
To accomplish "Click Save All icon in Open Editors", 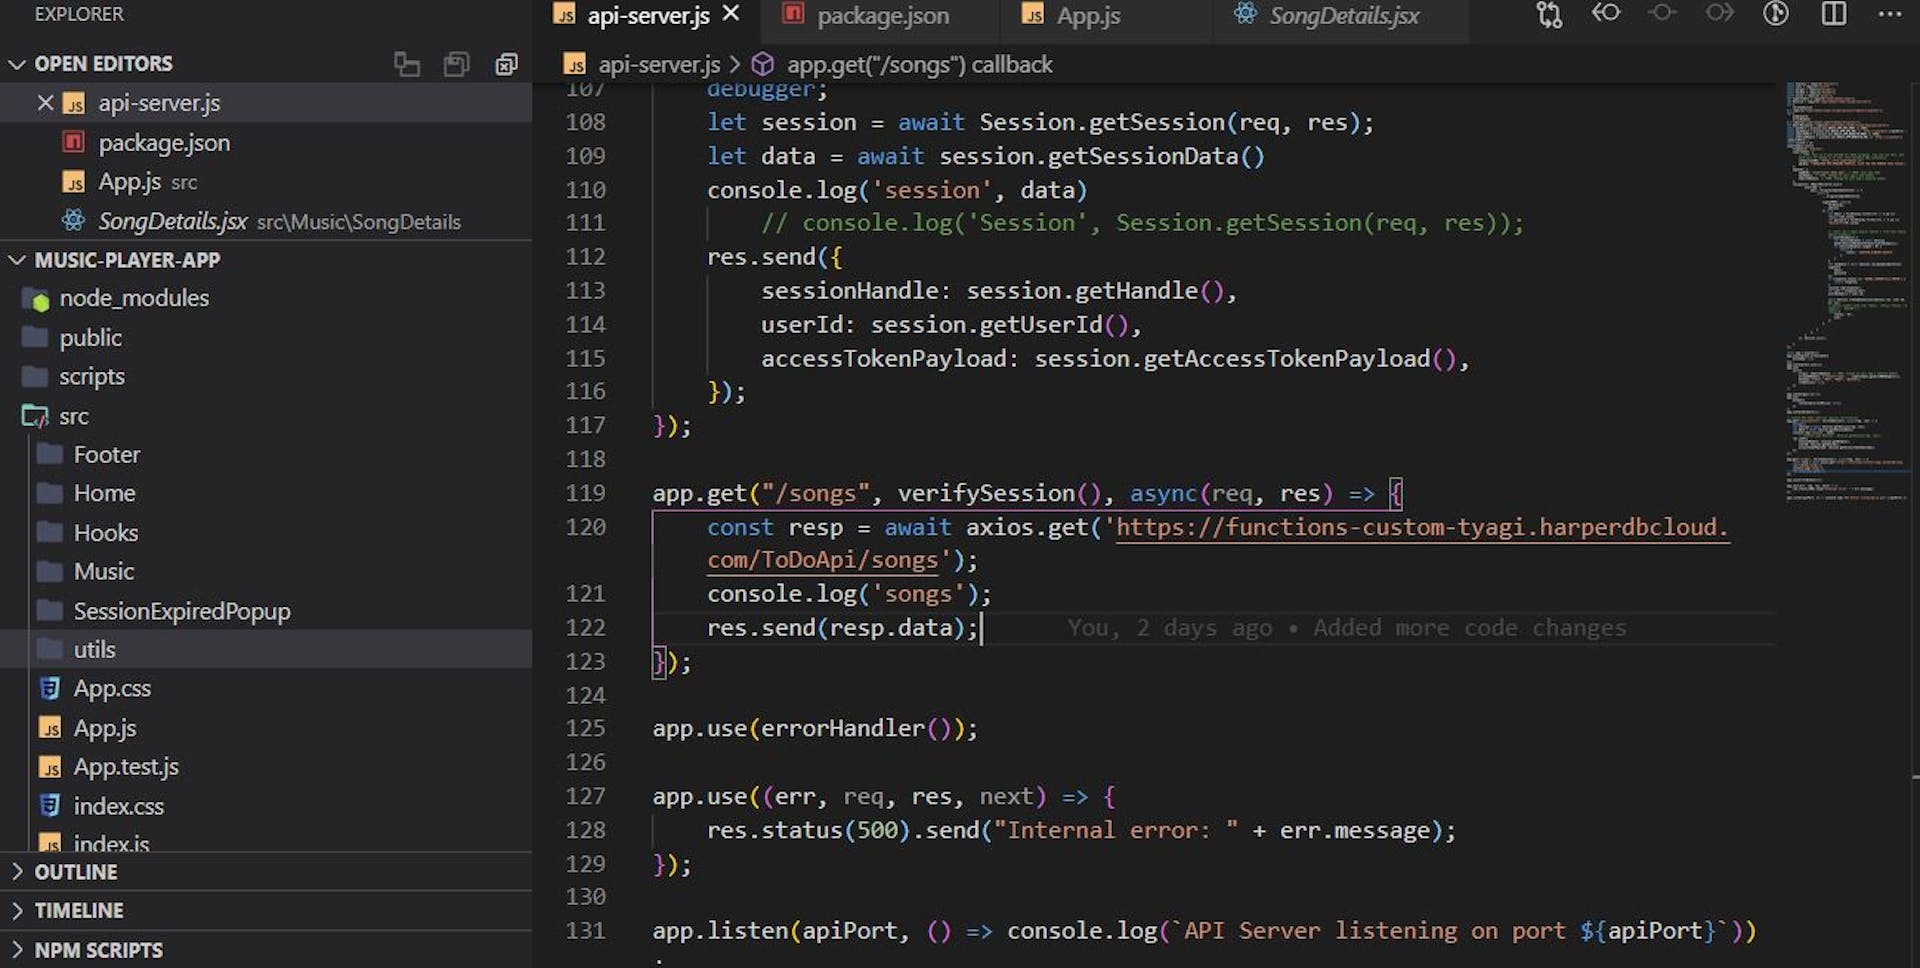I will [x=456, y=65].
